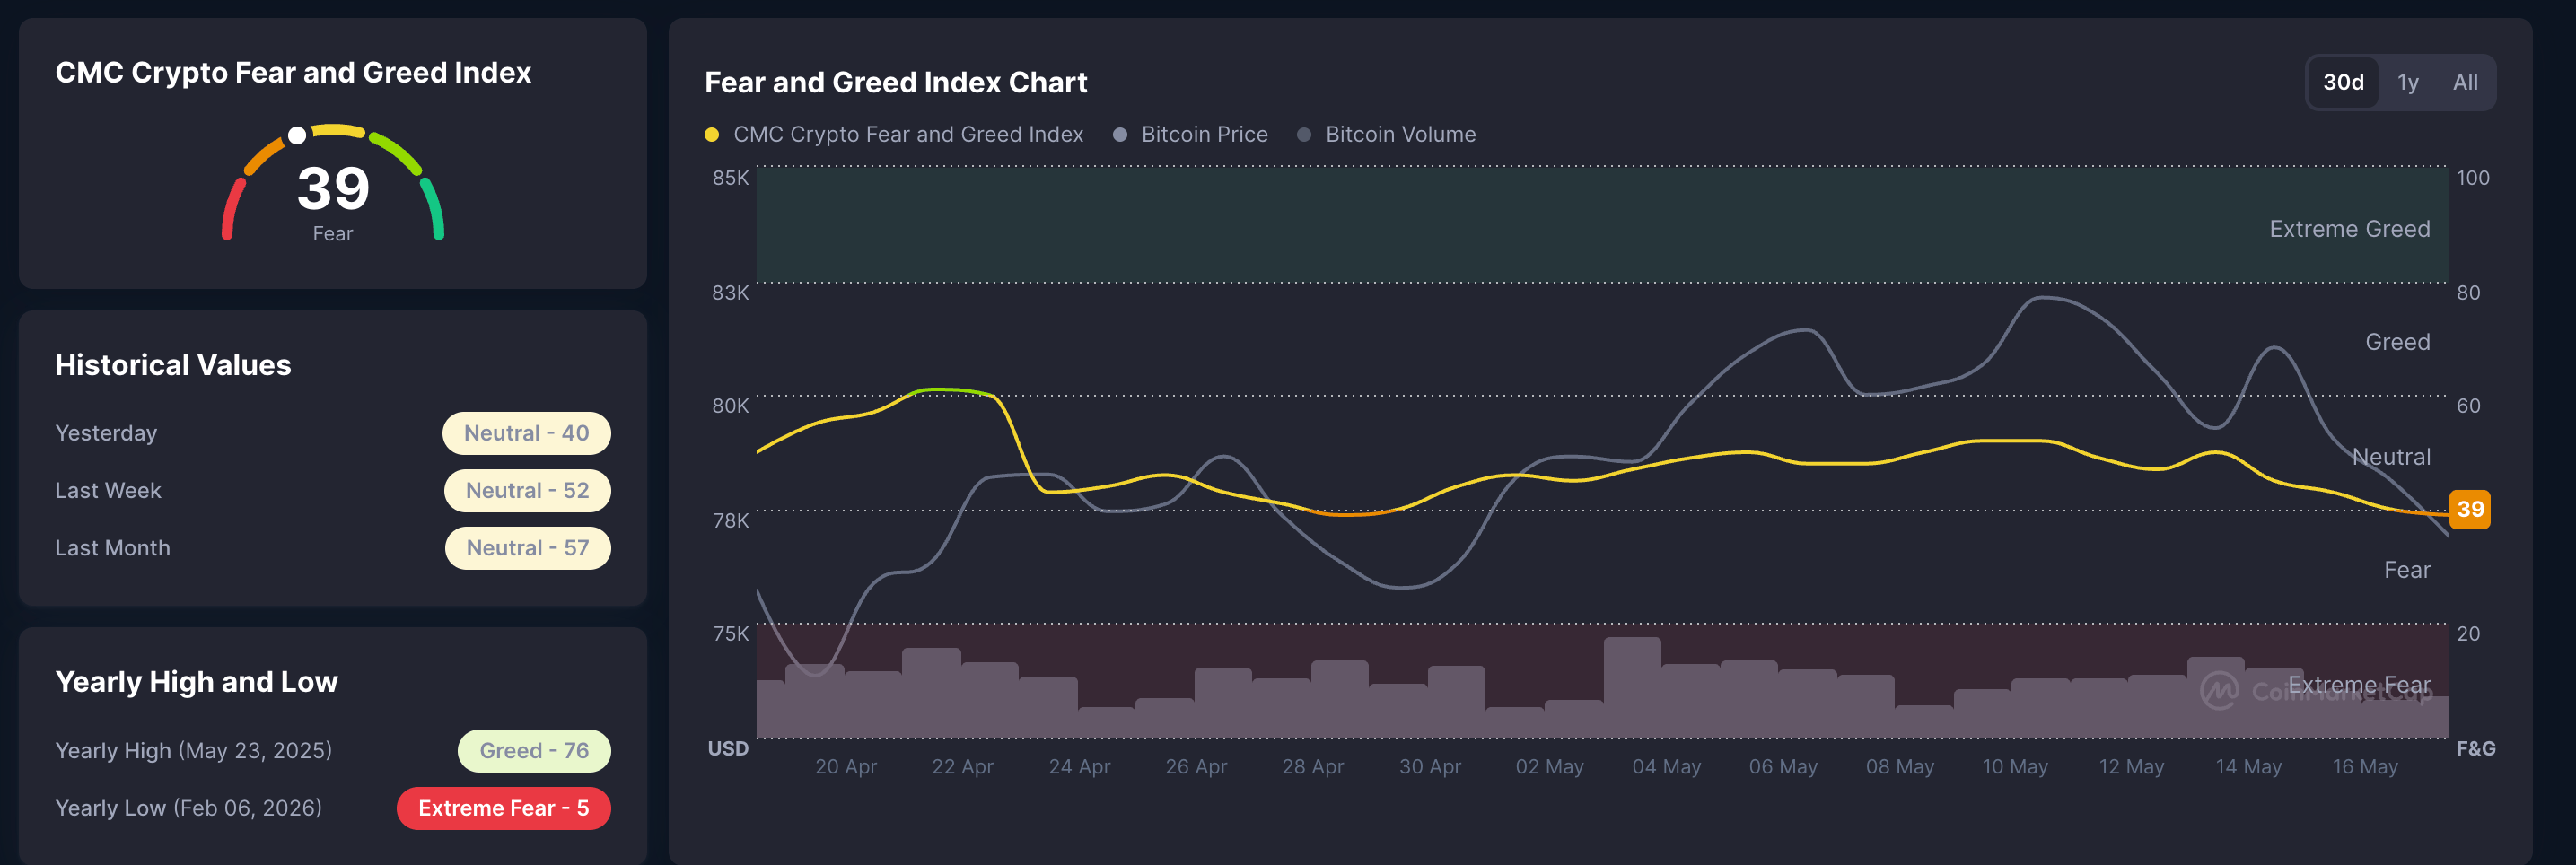Image resolution: width=2576 pixels, height=865 pixels.
Task: Click the Extreme Fear - 5 badge
Action: 503,808
